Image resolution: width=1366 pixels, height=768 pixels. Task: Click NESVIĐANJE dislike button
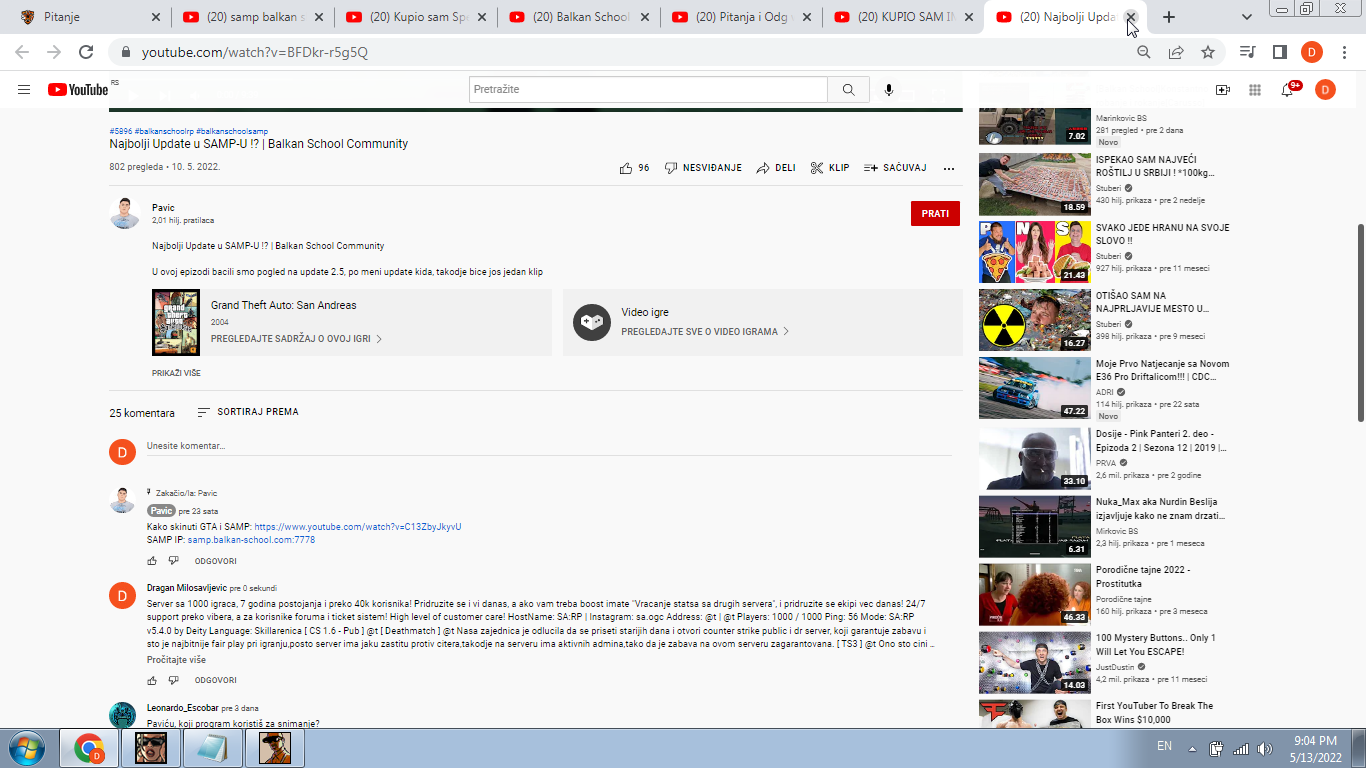[x=704, y=168]
